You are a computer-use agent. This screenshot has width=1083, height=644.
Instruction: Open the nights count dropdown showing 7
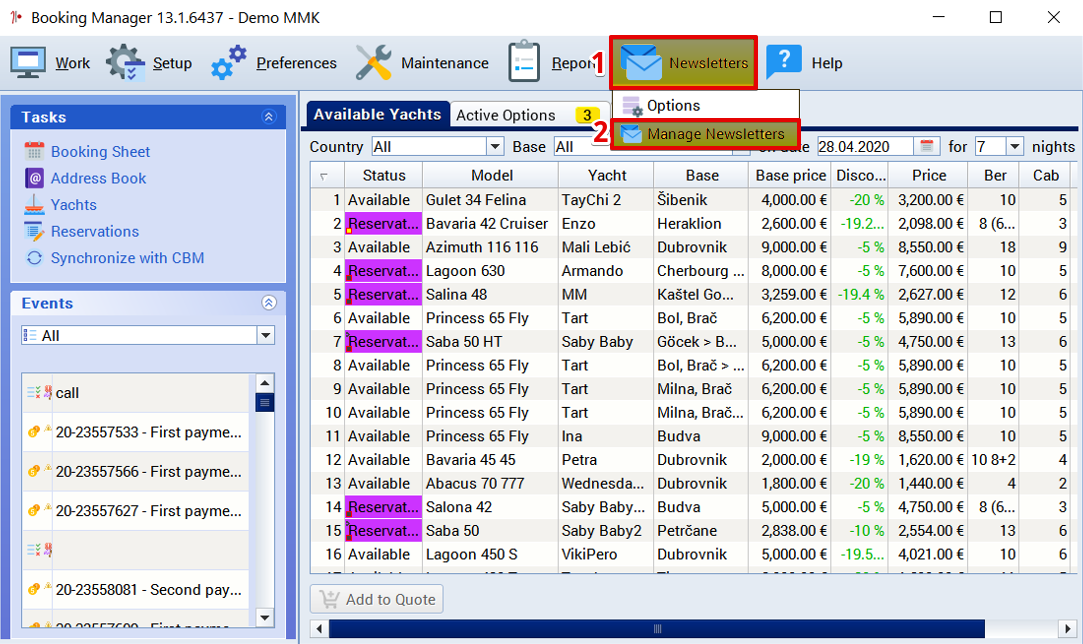click(x=1014, y=146)
